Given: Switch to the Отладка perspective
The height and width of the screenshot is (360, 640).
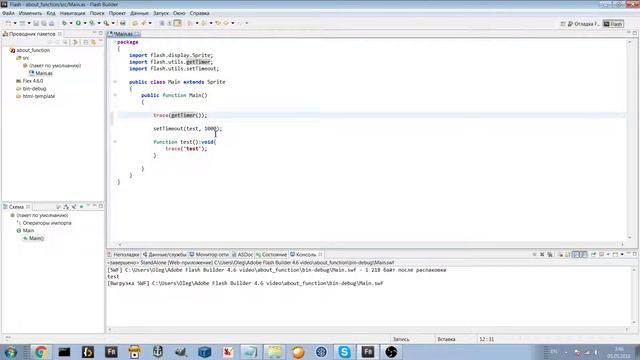Looking at the screenshot, I should pos(584,24).
